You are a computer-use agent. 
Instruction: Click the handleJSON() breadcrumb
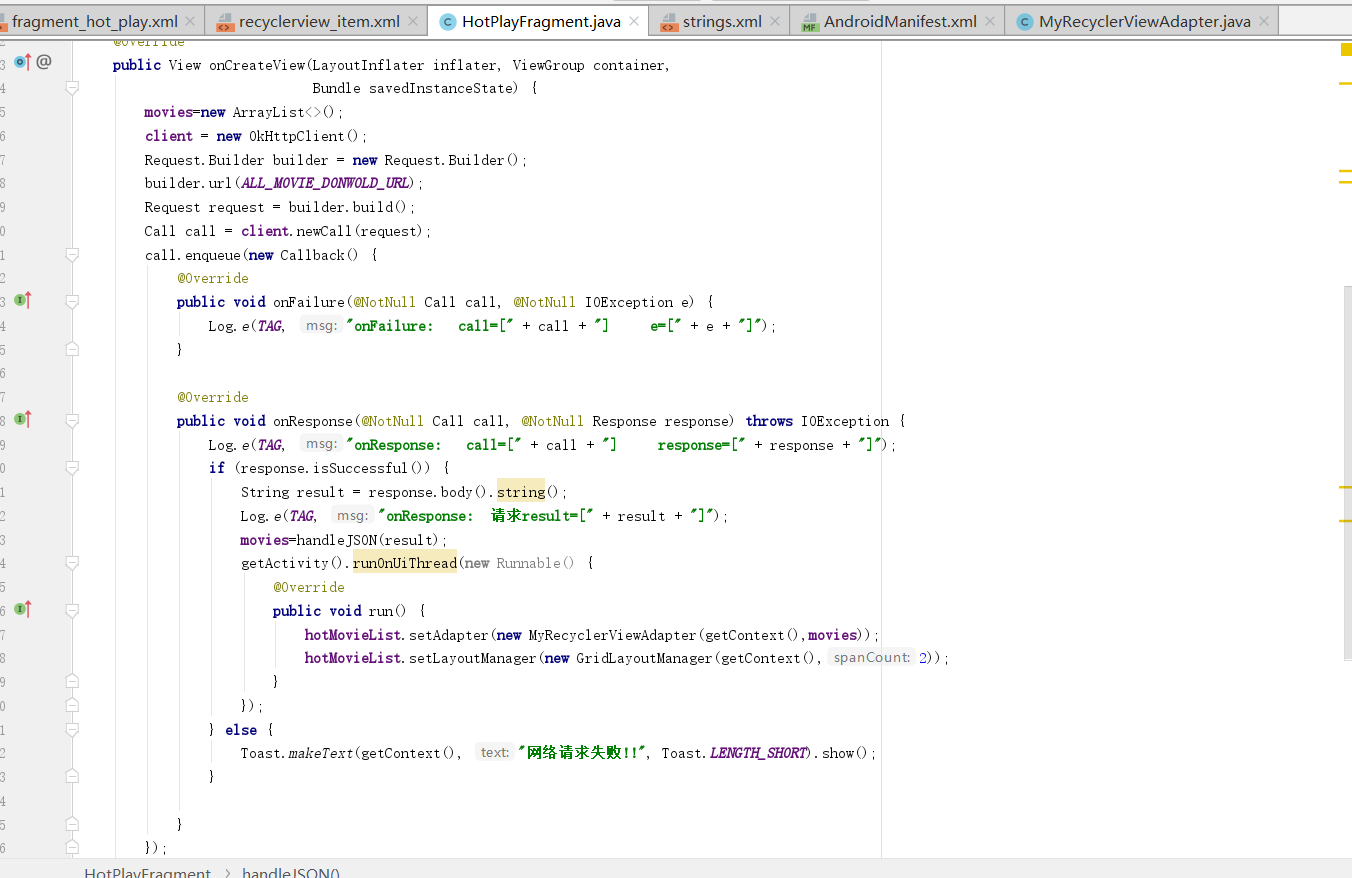pyautogui.click(x=291, y=872)
